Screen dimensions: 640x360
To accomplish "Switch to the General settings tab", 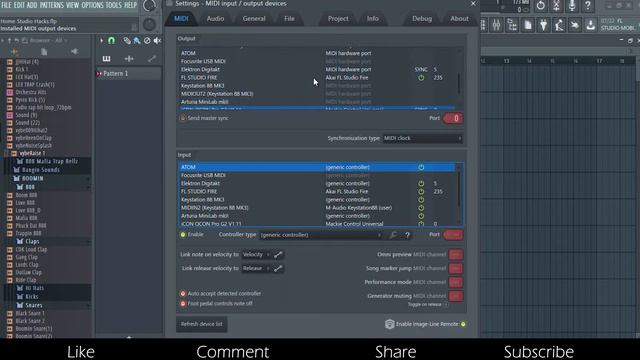I will click(x=254, y=18).
